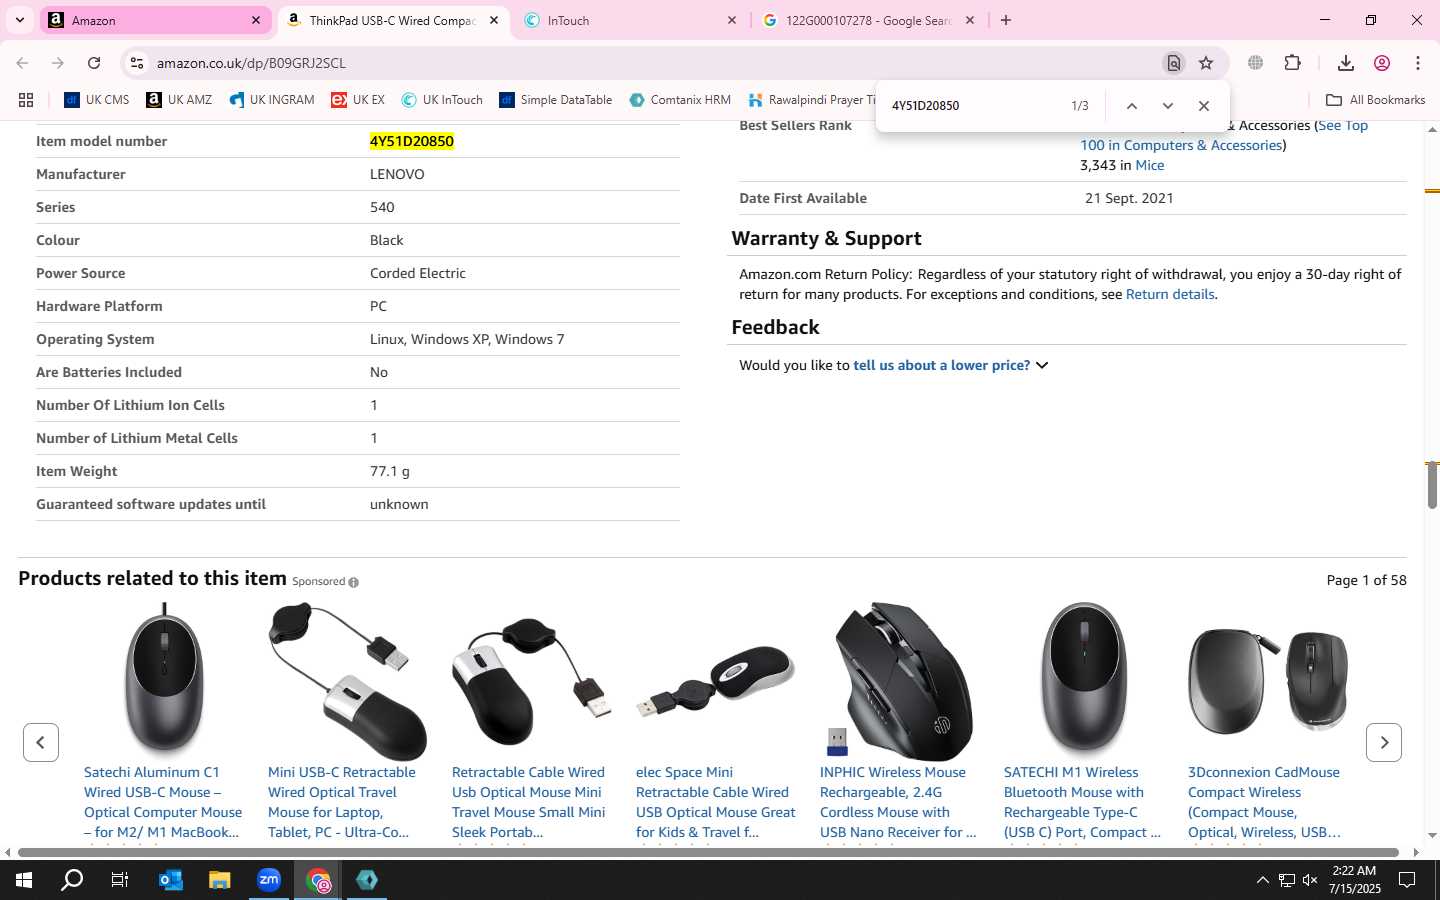
Task: Click the vertical scrollbar thumb
Action: [x=1432, y=485]
